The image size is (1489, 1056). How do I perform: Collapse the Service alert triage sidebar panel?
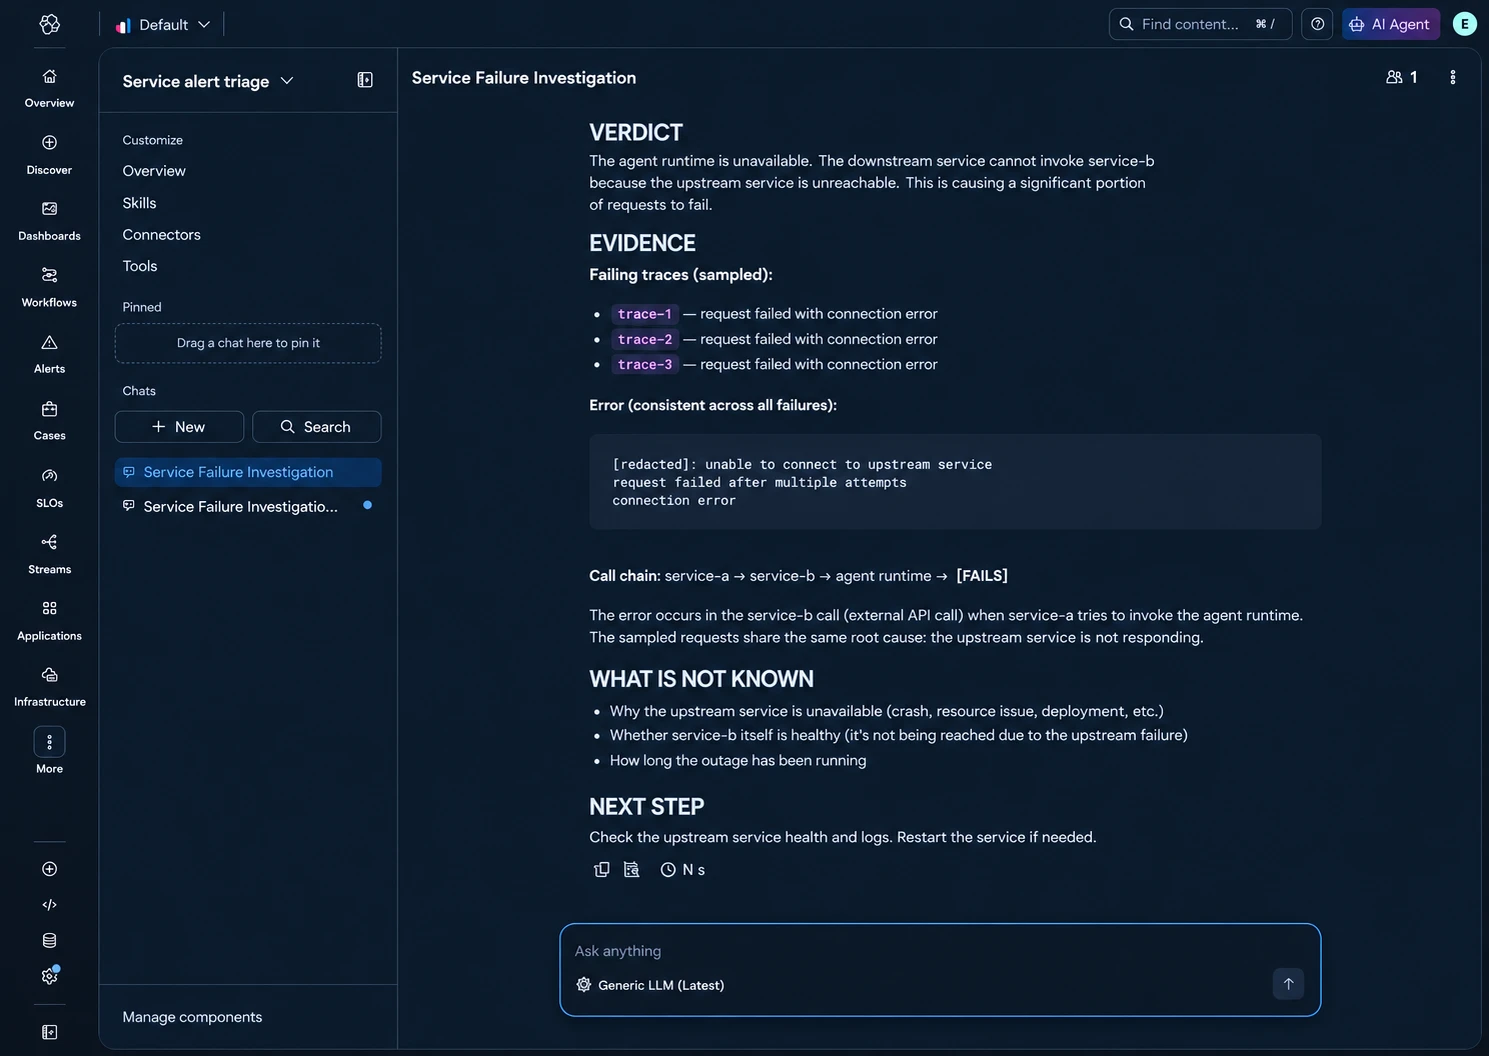365,80
